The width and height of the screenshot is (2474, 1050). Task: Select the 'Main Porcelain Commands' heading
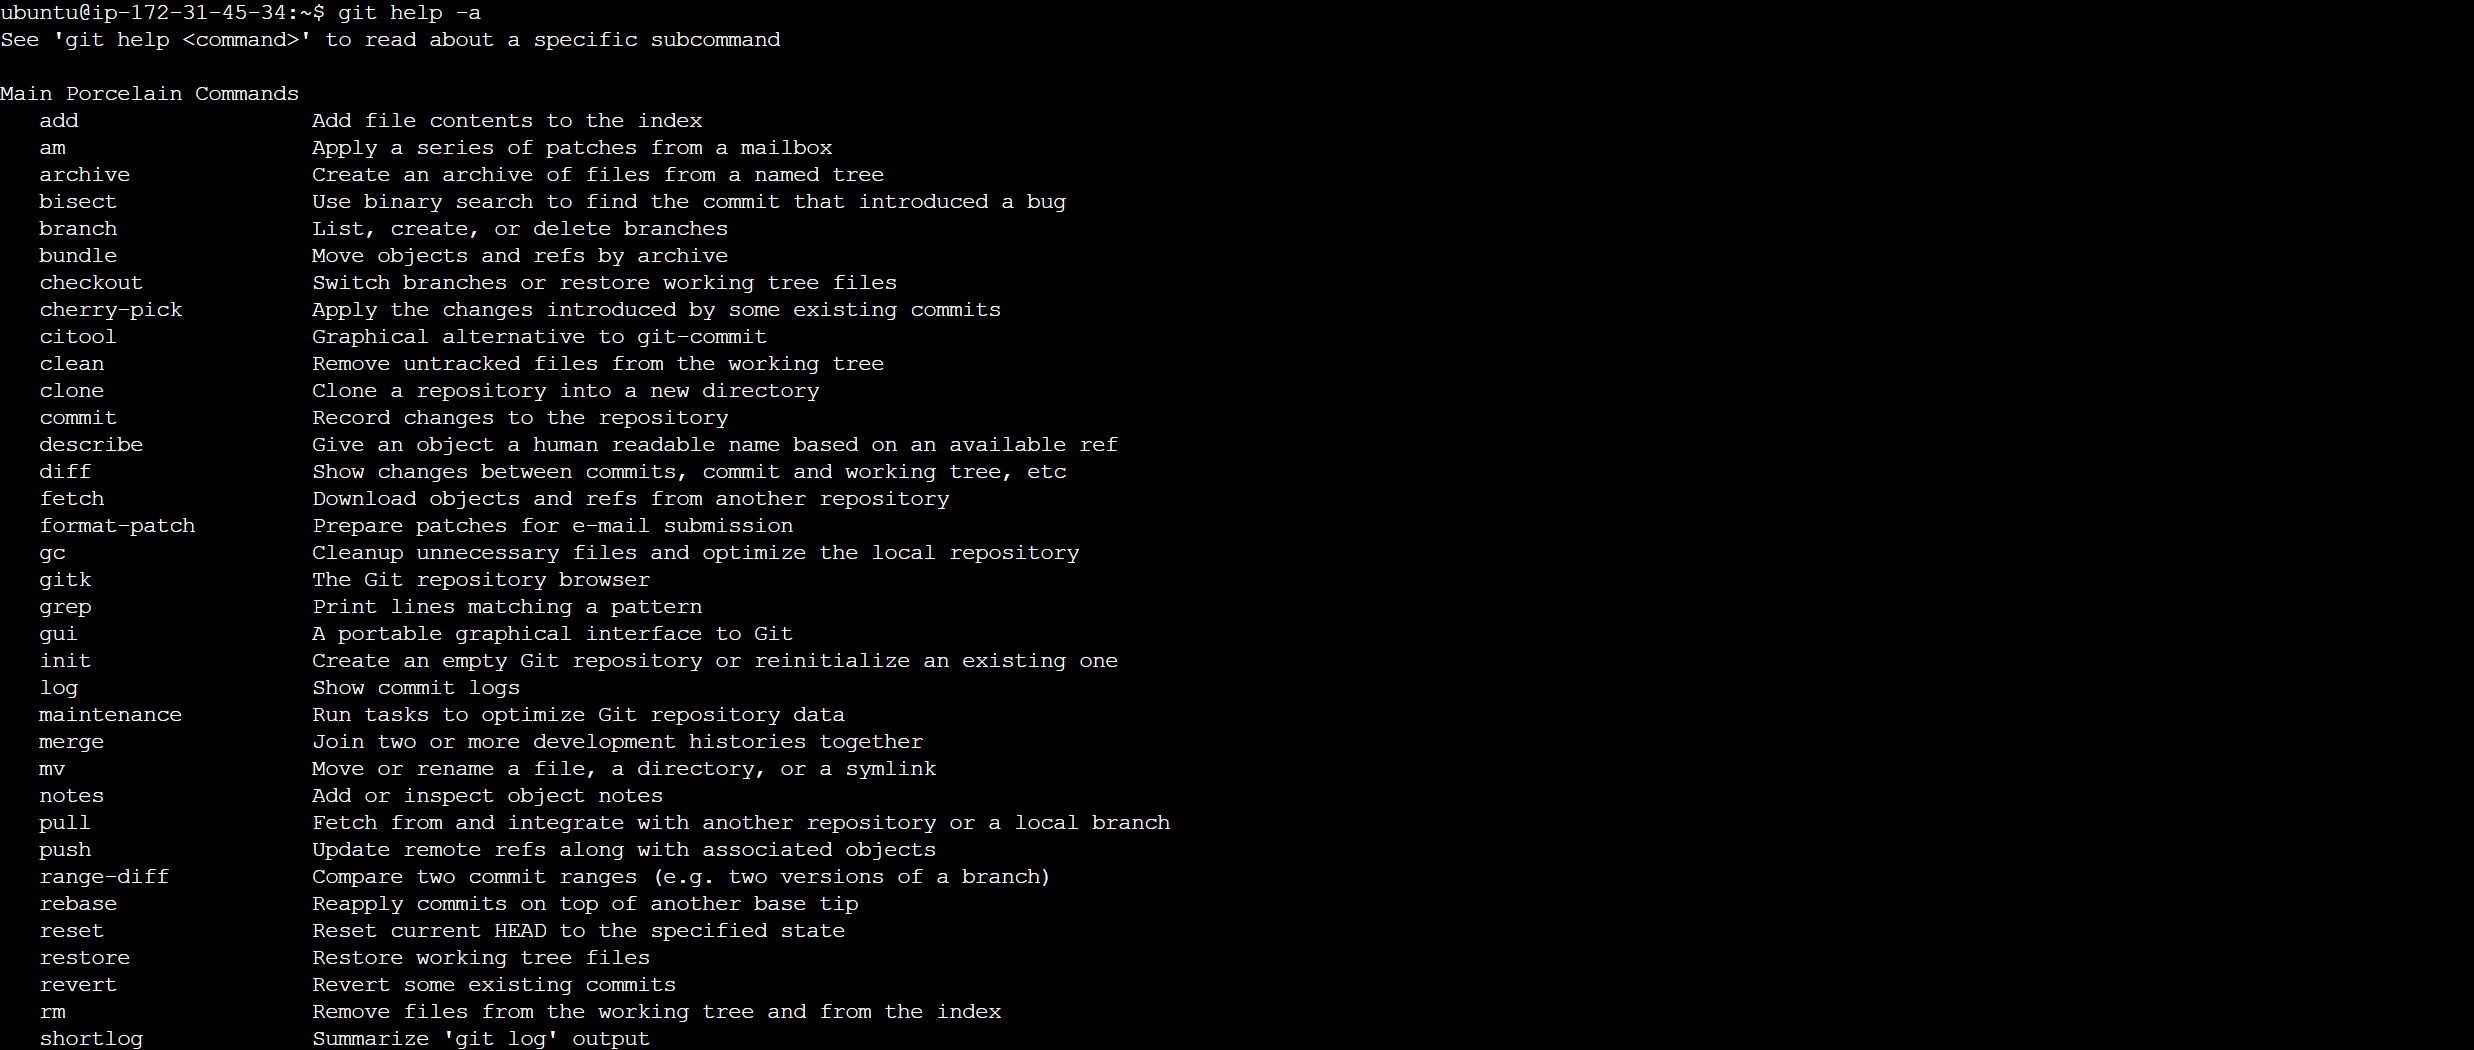[150, 94]
